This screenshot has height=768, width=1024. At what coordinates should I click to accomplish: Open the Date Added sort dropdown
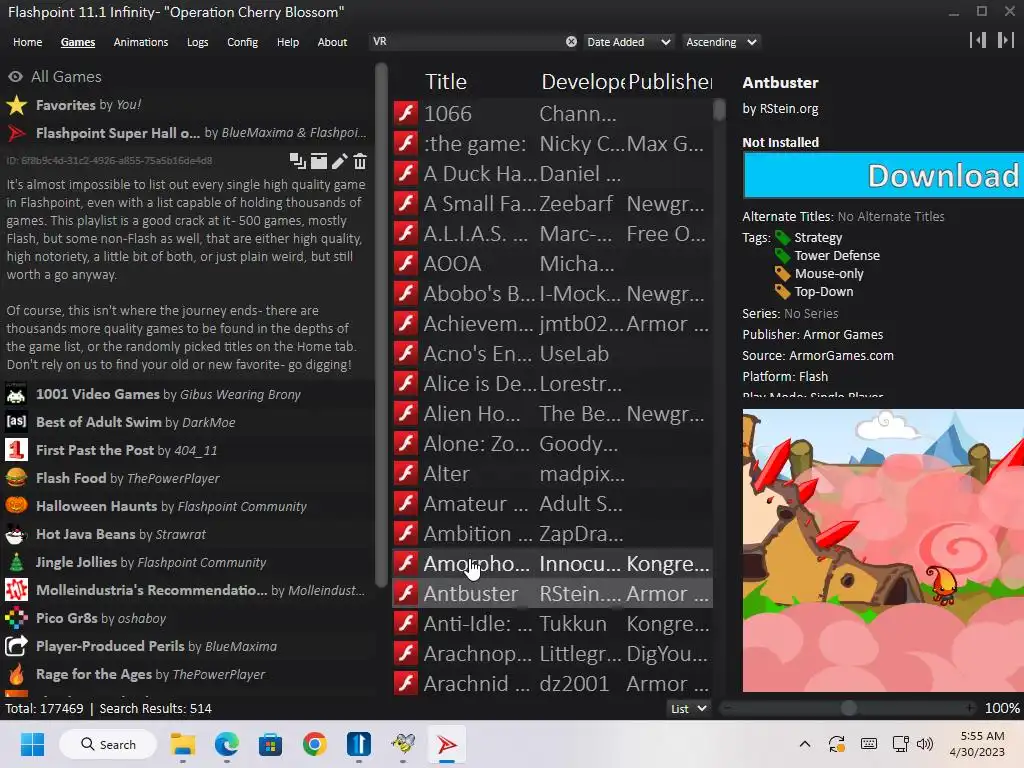[x=628, y=42]
